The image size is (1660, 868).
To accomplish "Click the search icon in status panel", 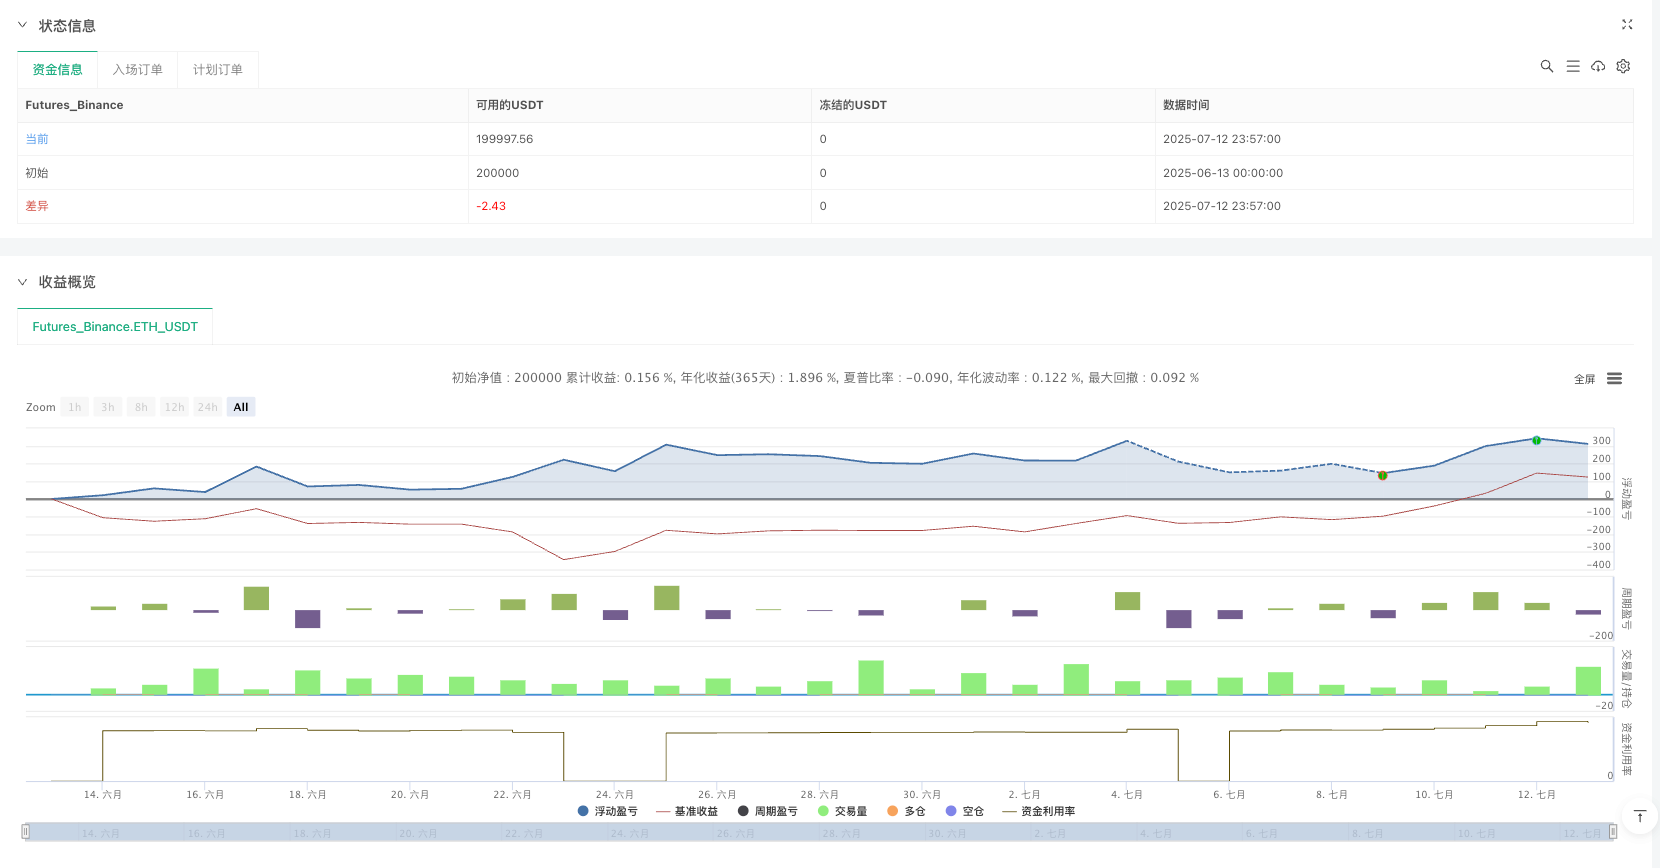I will 1546,66.
